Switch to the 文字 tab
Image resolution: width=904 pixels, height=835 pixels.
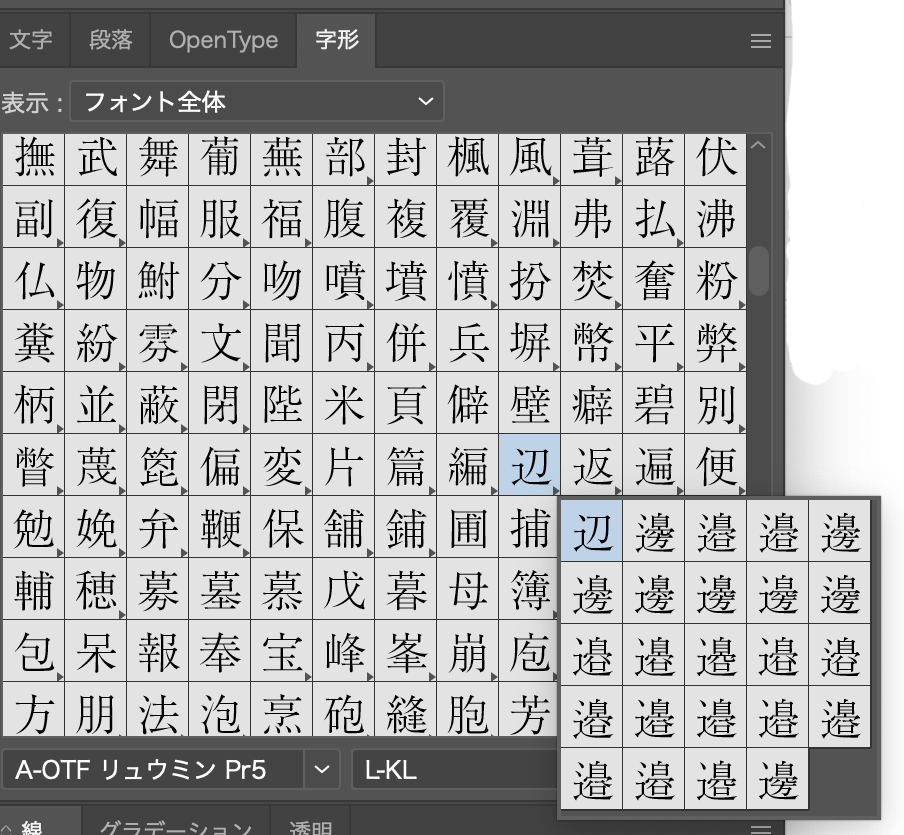pyautogui.click(x=31, y=40)
